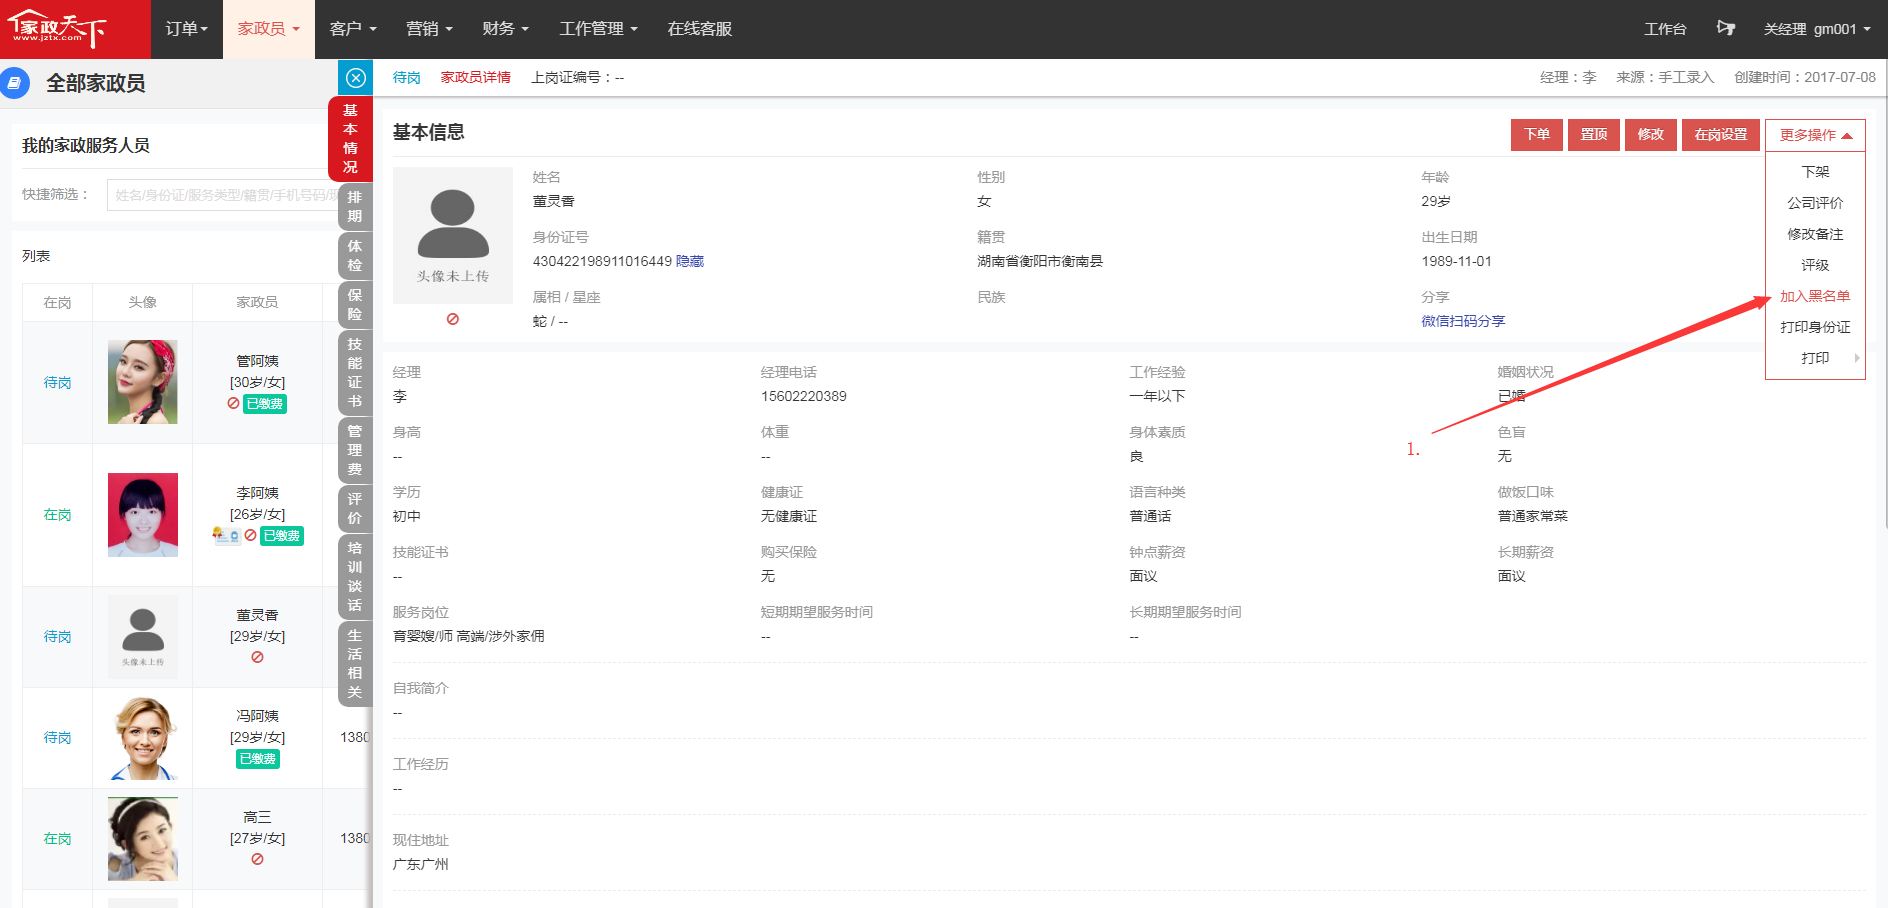Screen dimensions: 1888x908
Task: Click the prohibited icon in 管阿姨 row
Action: [233, 404]
